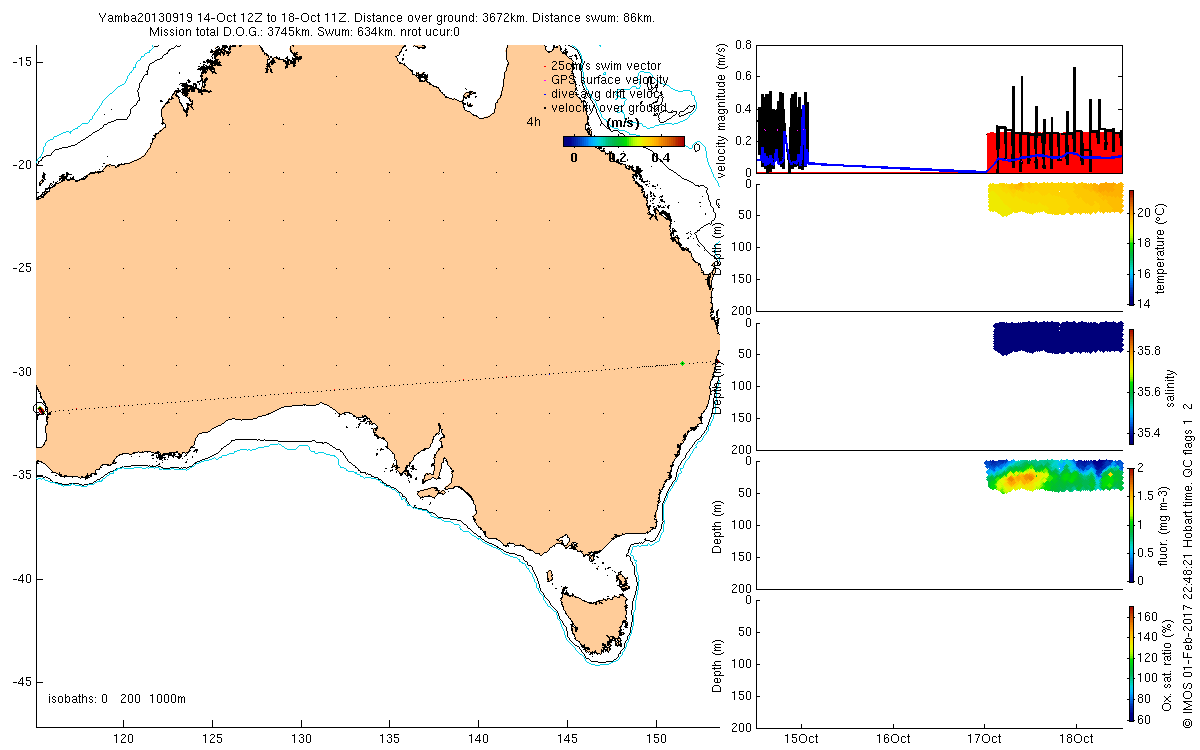This screenshot has height=750, width=1200.
Task: Click the fluor. (mg m-3) colorbar
Action: (x=1131, y=523)
